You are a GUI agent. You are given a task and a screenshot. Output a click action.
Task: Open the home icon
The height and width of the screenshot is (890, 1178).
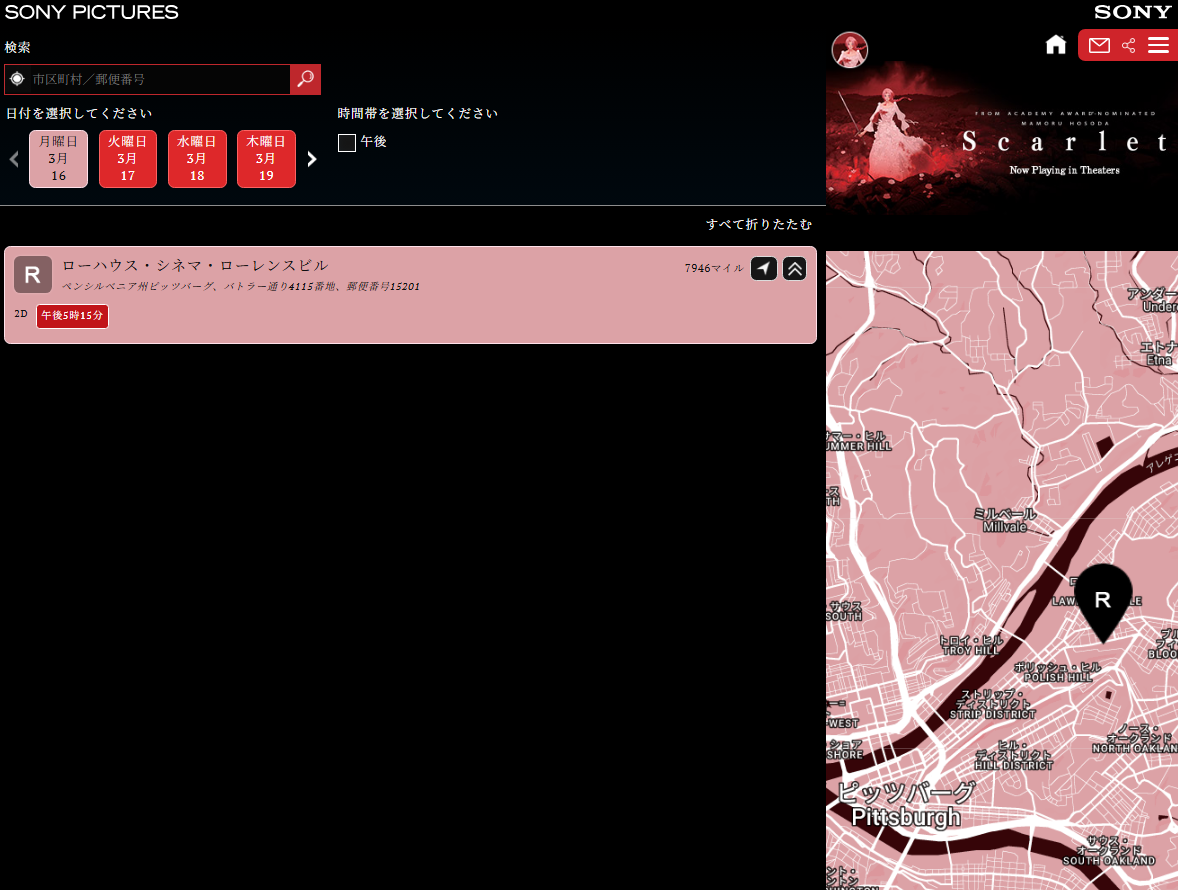coord(1056,45)
